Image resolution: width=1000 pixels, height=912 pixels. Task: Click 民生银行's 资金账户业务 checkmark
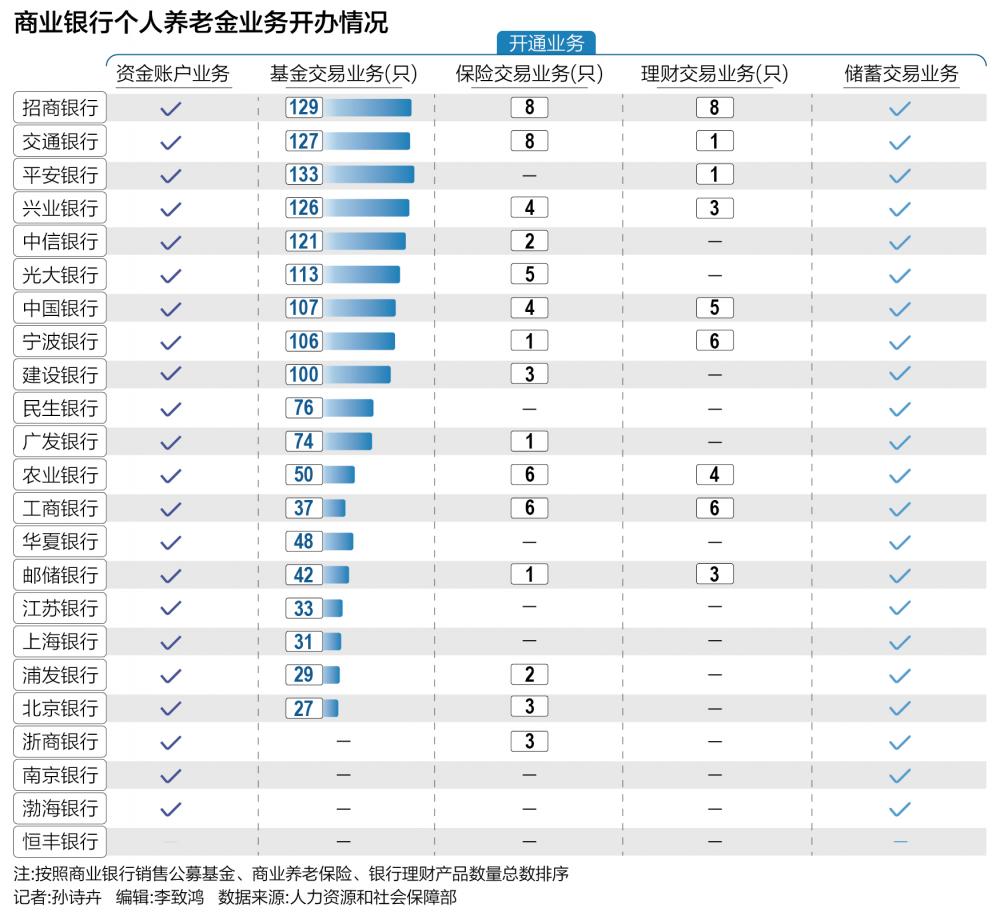(171, 409)
